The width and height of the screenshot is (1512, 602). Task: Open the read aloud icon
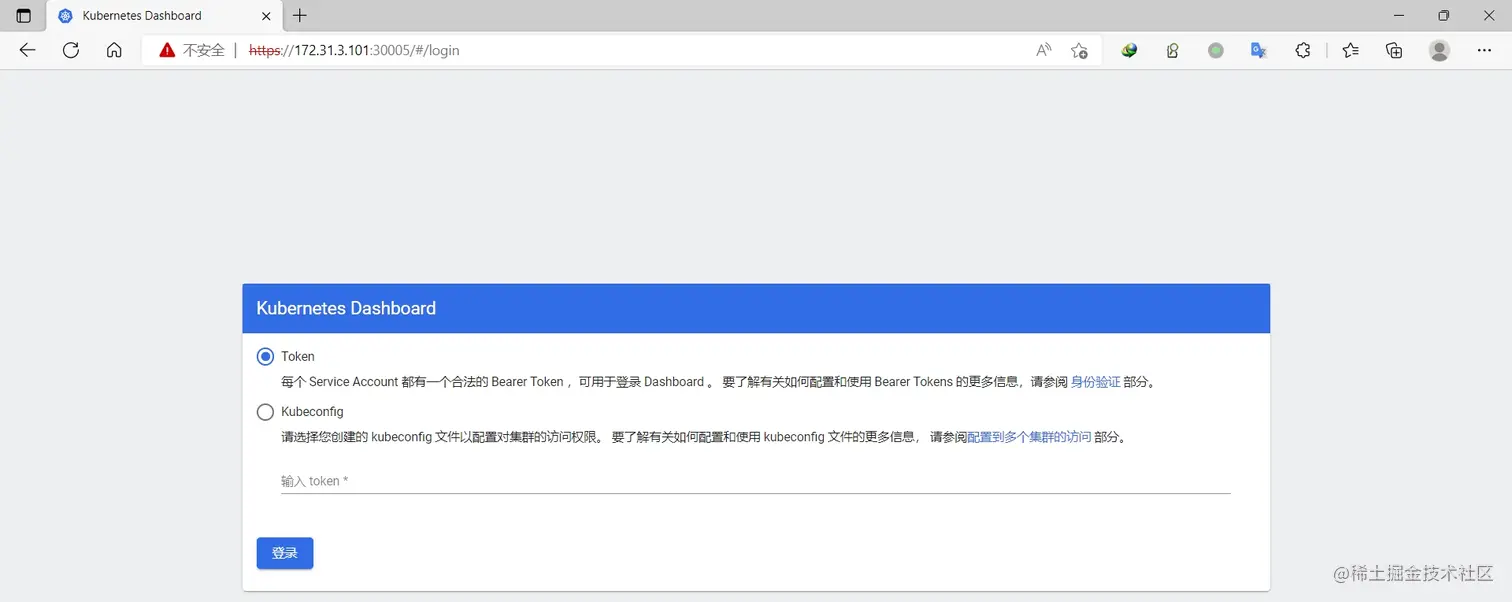(1044, 50)
